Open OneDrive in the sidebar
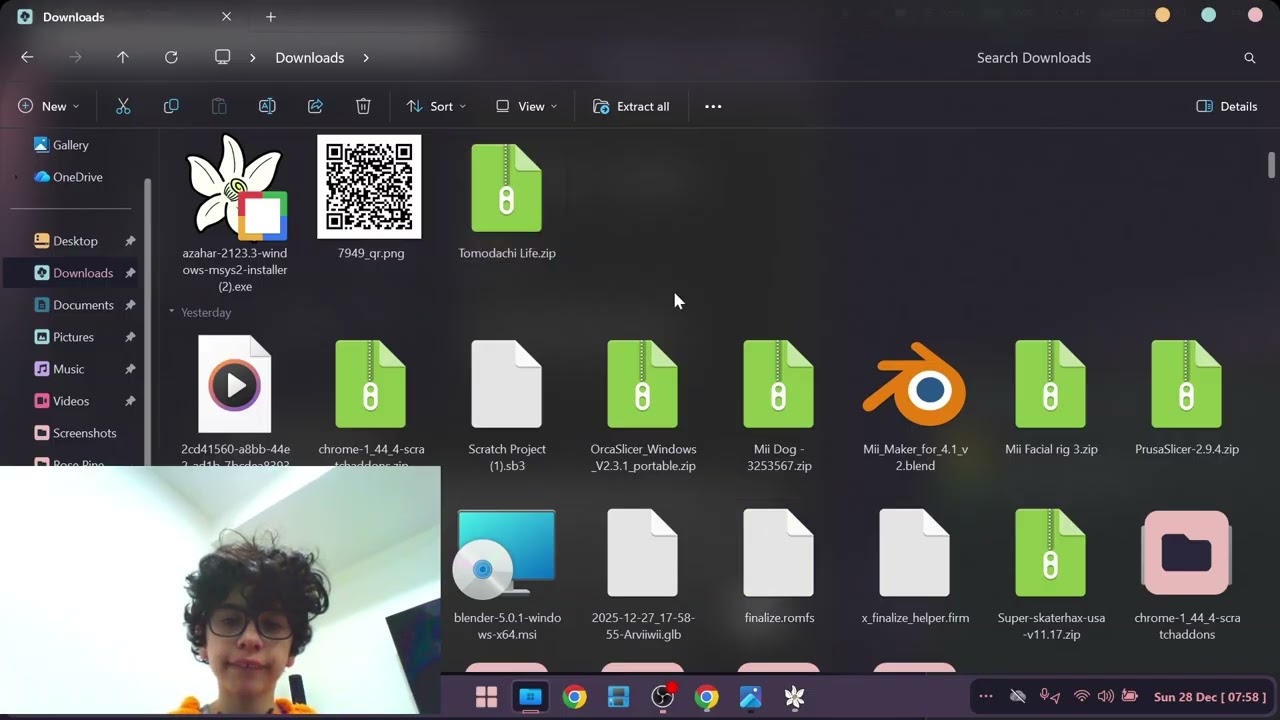The image size is (1280, 720). click(x=77, y=177)
